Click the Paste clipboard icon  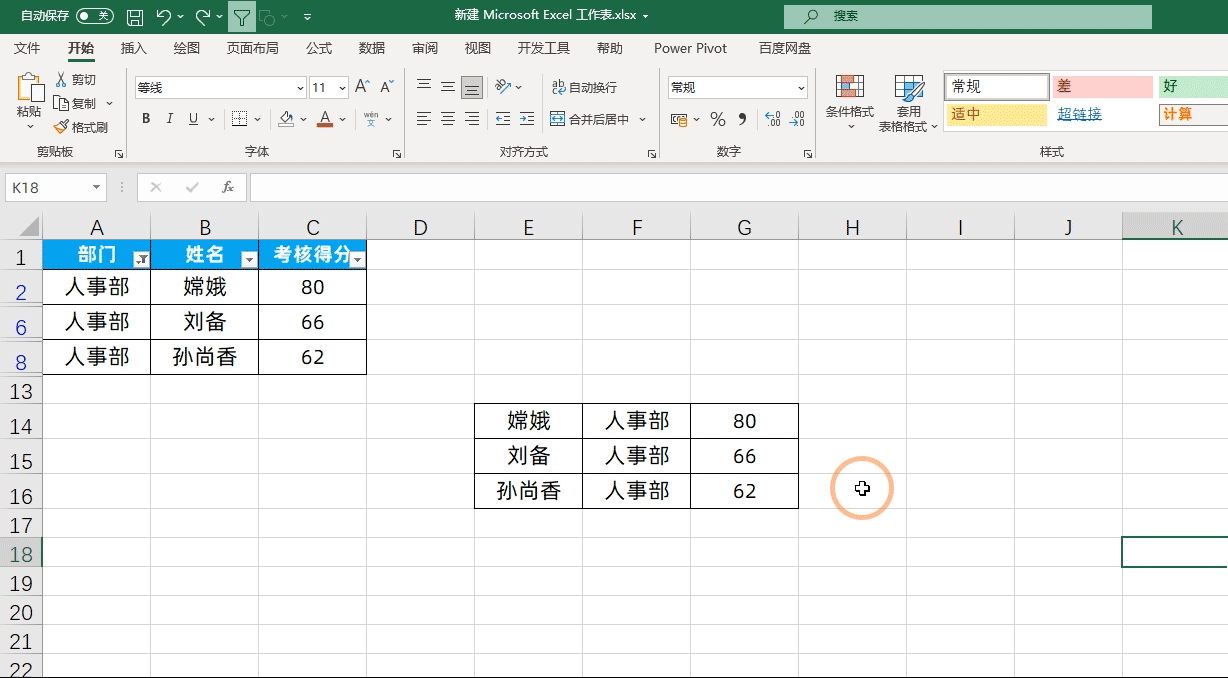tap(29, 88)
